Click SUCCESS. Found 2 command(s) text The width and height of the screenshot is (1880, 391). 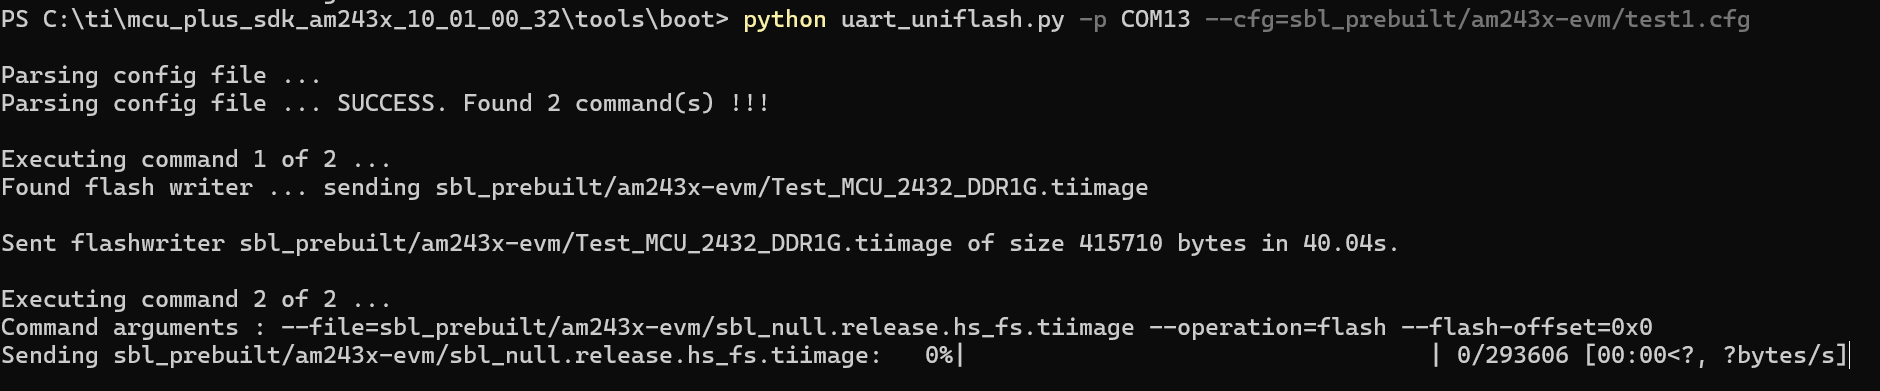tap(553, 103)
